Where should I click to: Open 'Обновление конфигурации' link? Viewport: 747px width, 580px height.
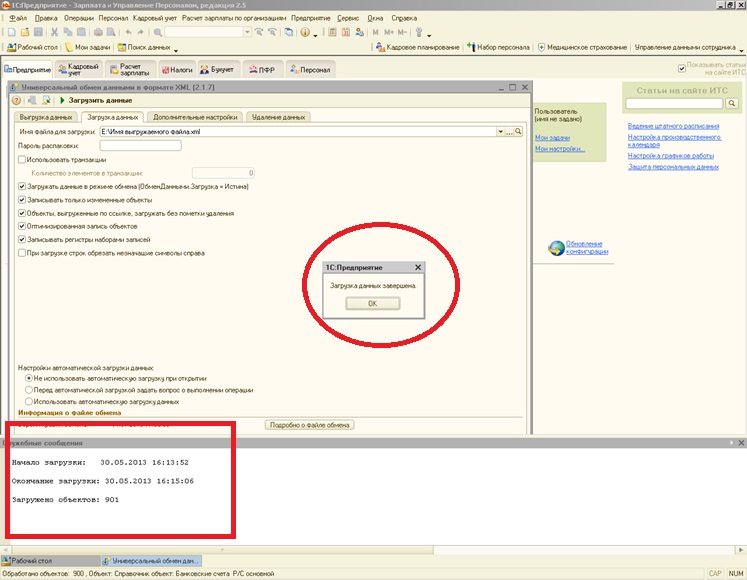pos(586,247)
